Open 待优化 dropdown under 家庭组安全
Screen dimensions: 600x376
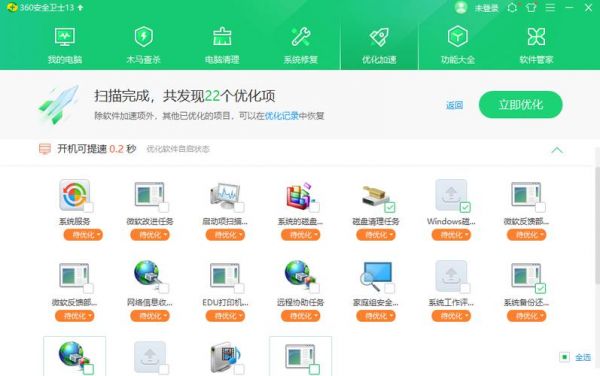coord(376,316)
